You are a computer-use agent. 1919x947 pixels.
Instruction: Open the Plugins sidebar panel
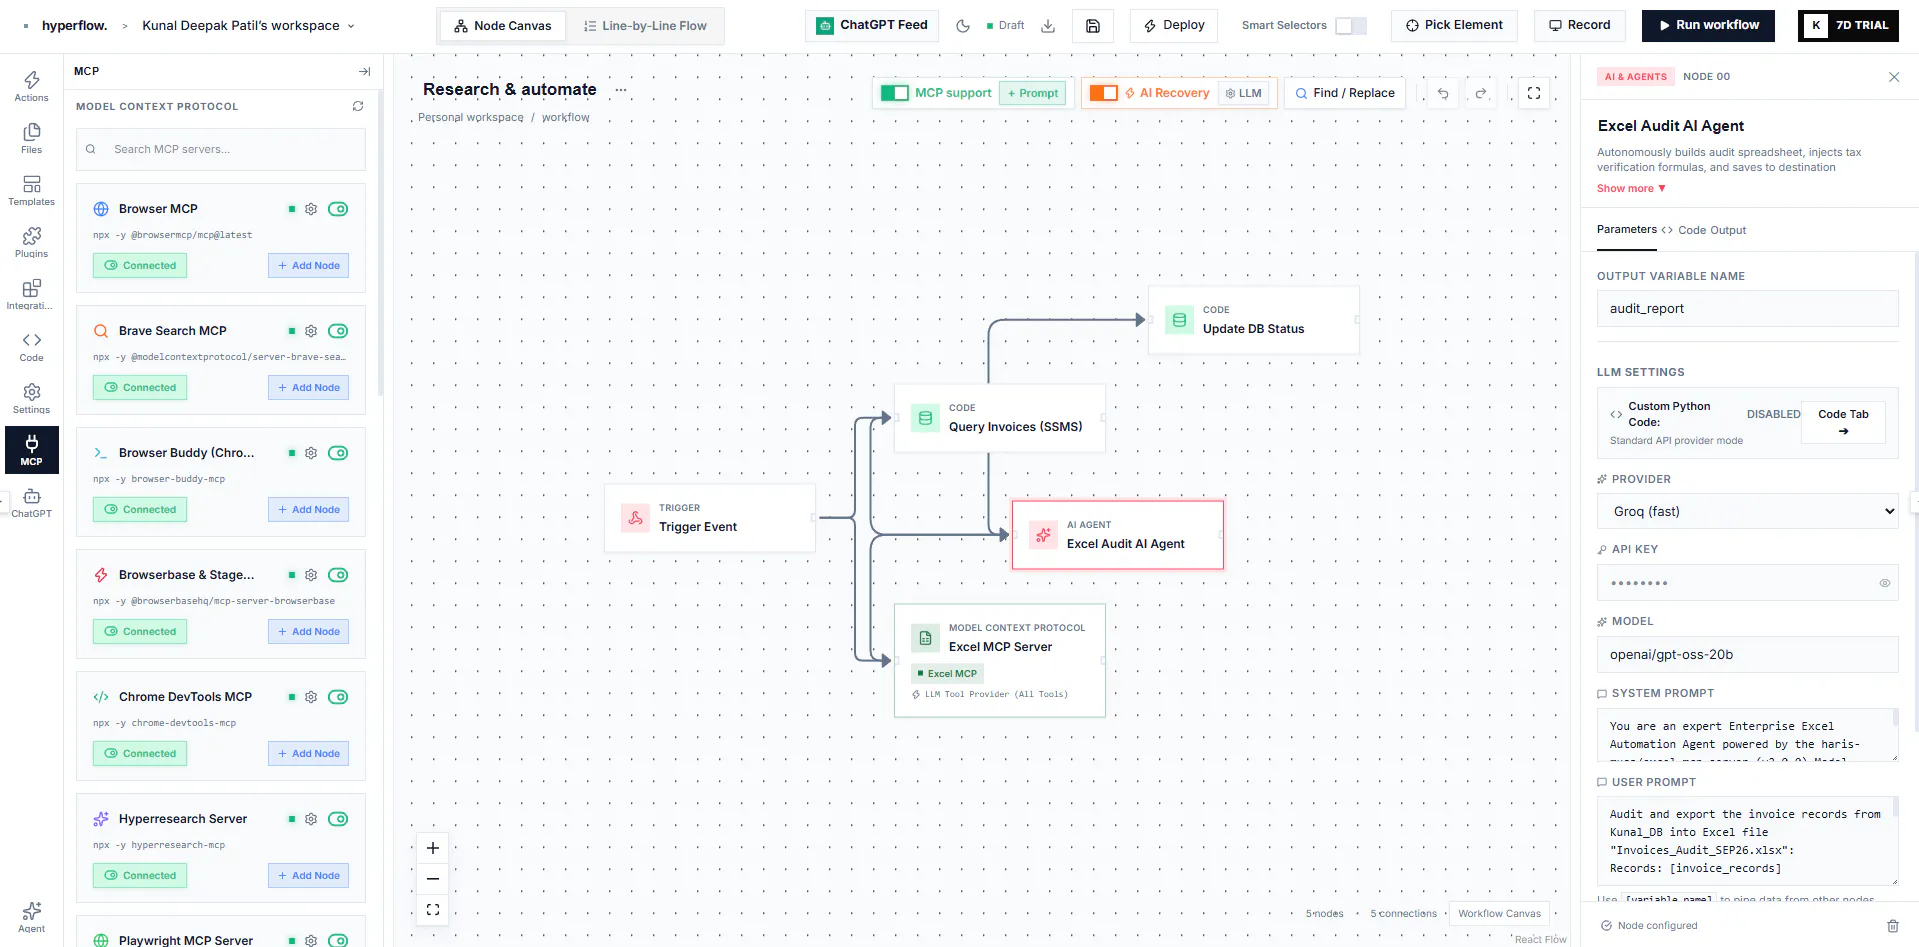31,242
